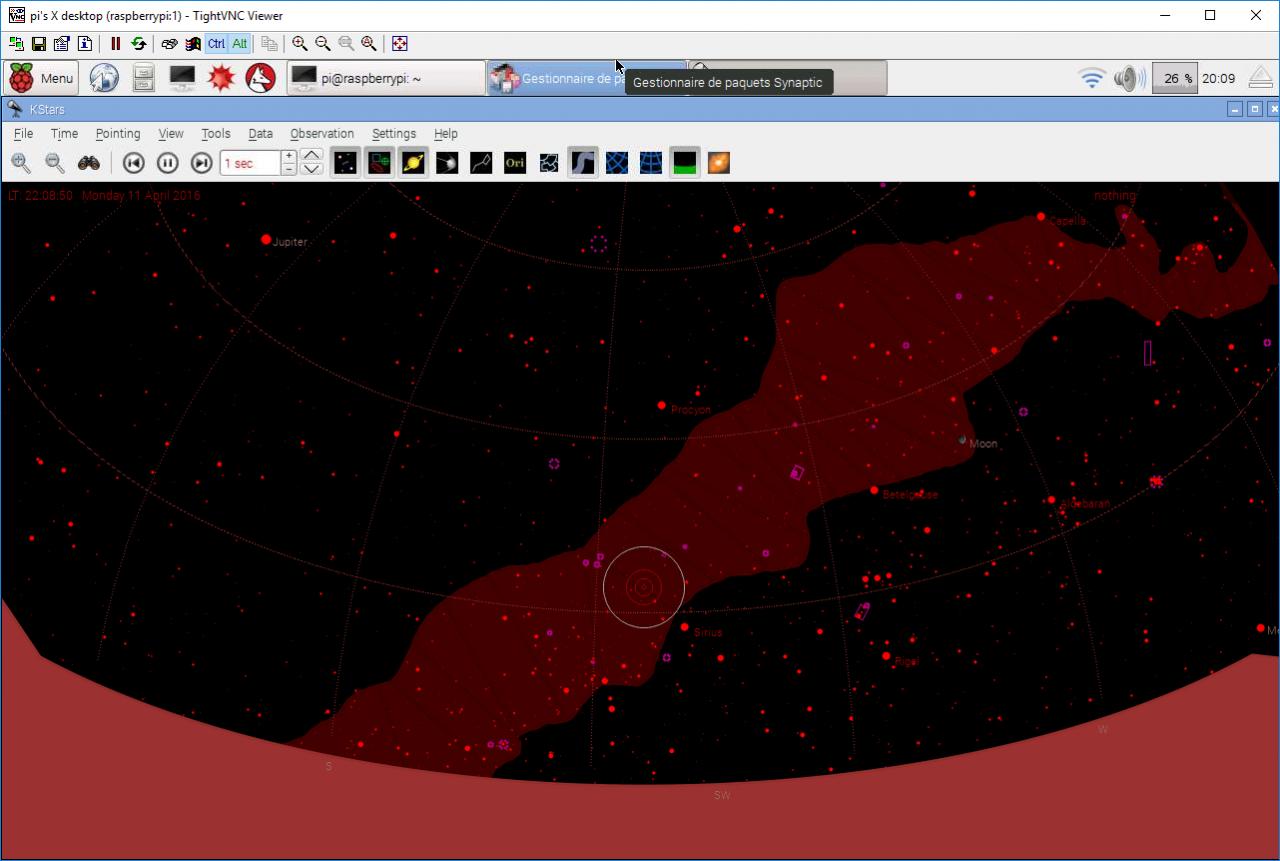Open TightVNC connection options
The height and width of the screenshot is (861, 1280).
62,44
